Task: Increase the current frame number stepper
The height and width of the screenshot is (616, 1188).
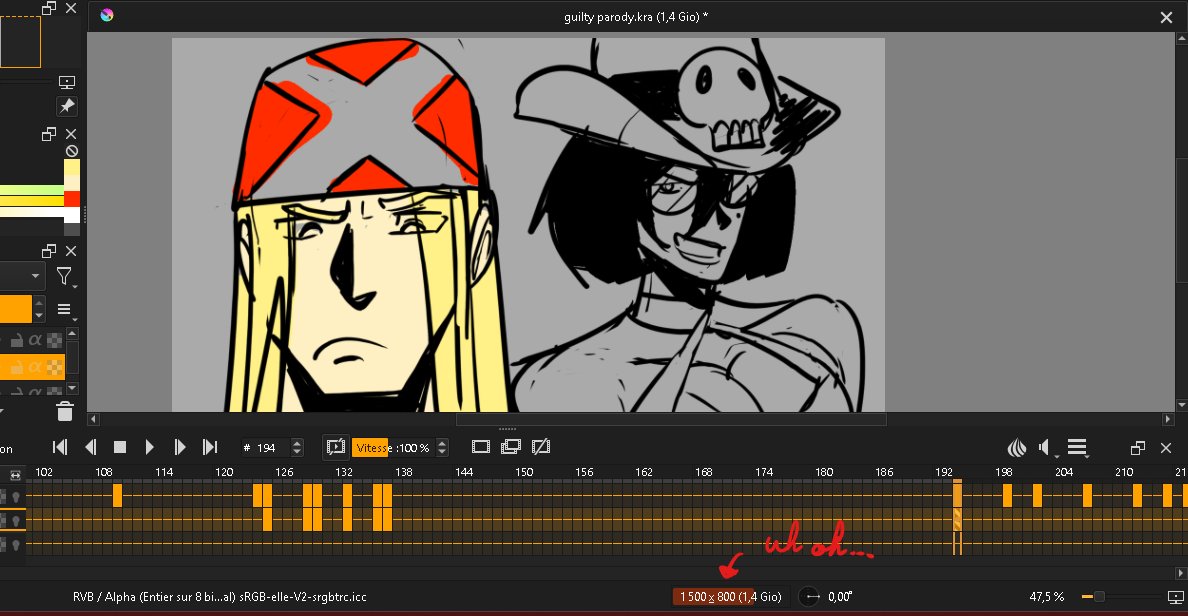Action: [x=297, y=443]
